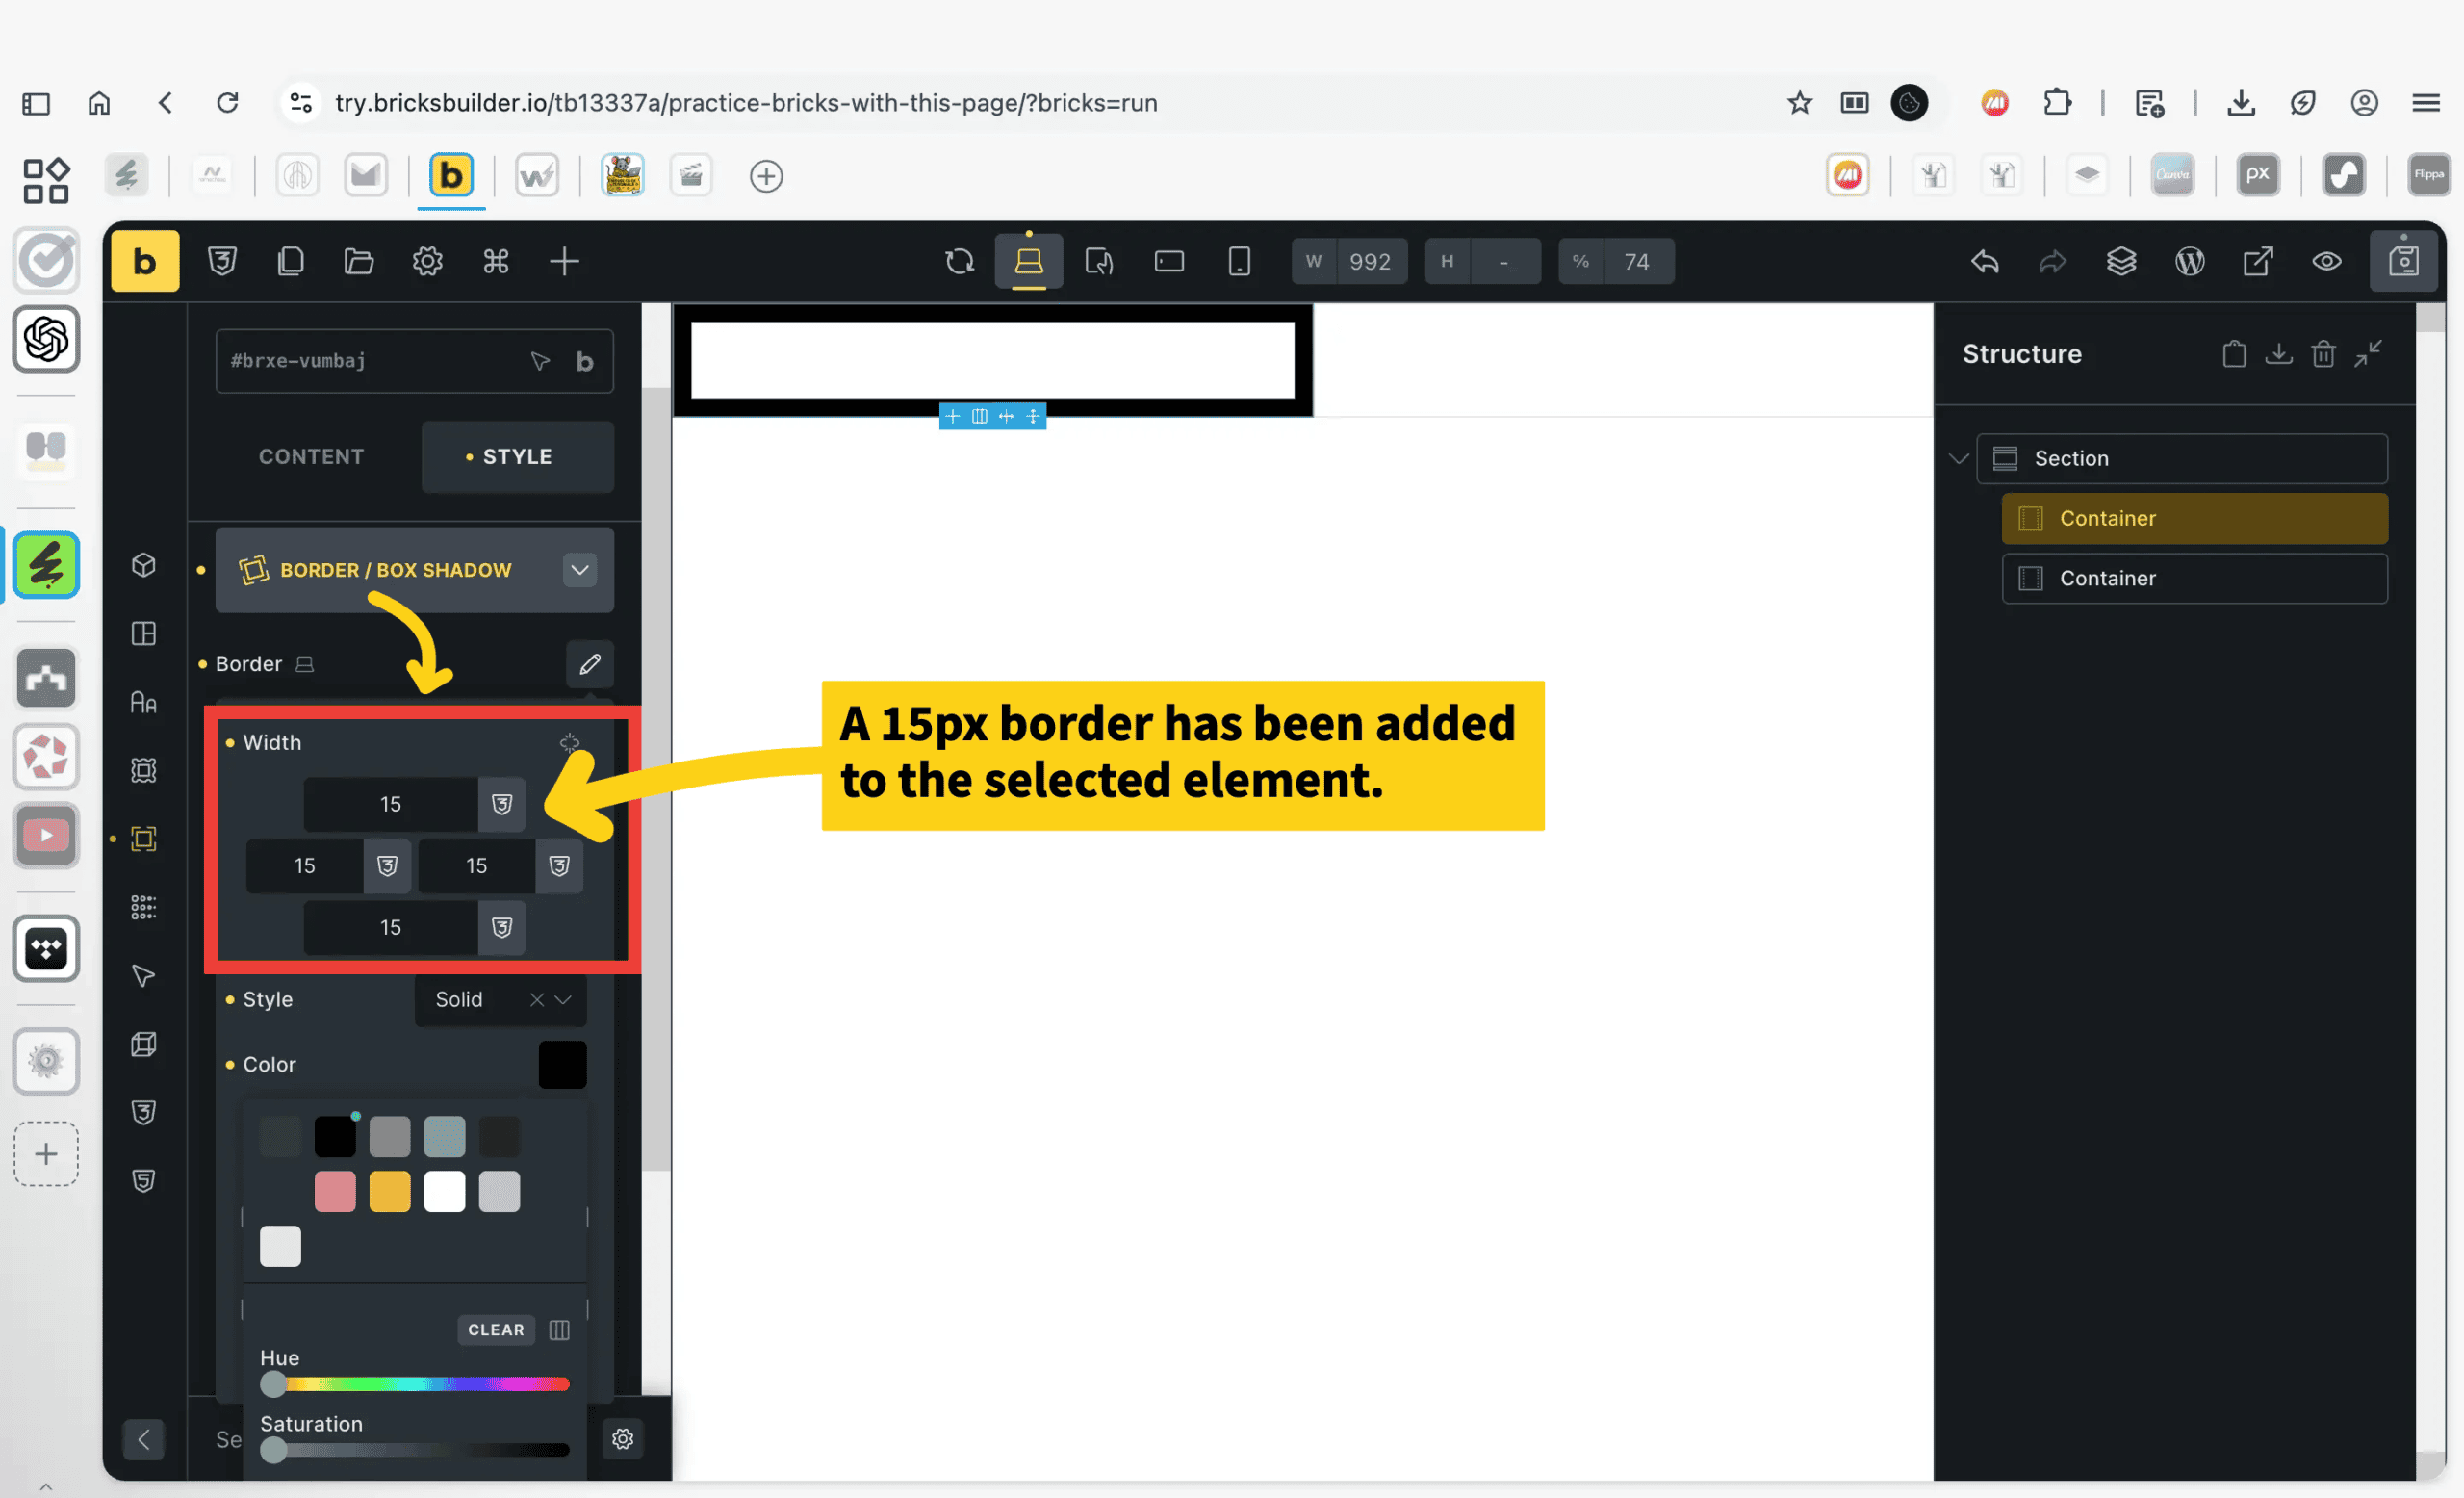Toggle the border edit pencil button
Image resolution: width=2464 pixels, height=1498 pixels.
click(589, 664)
